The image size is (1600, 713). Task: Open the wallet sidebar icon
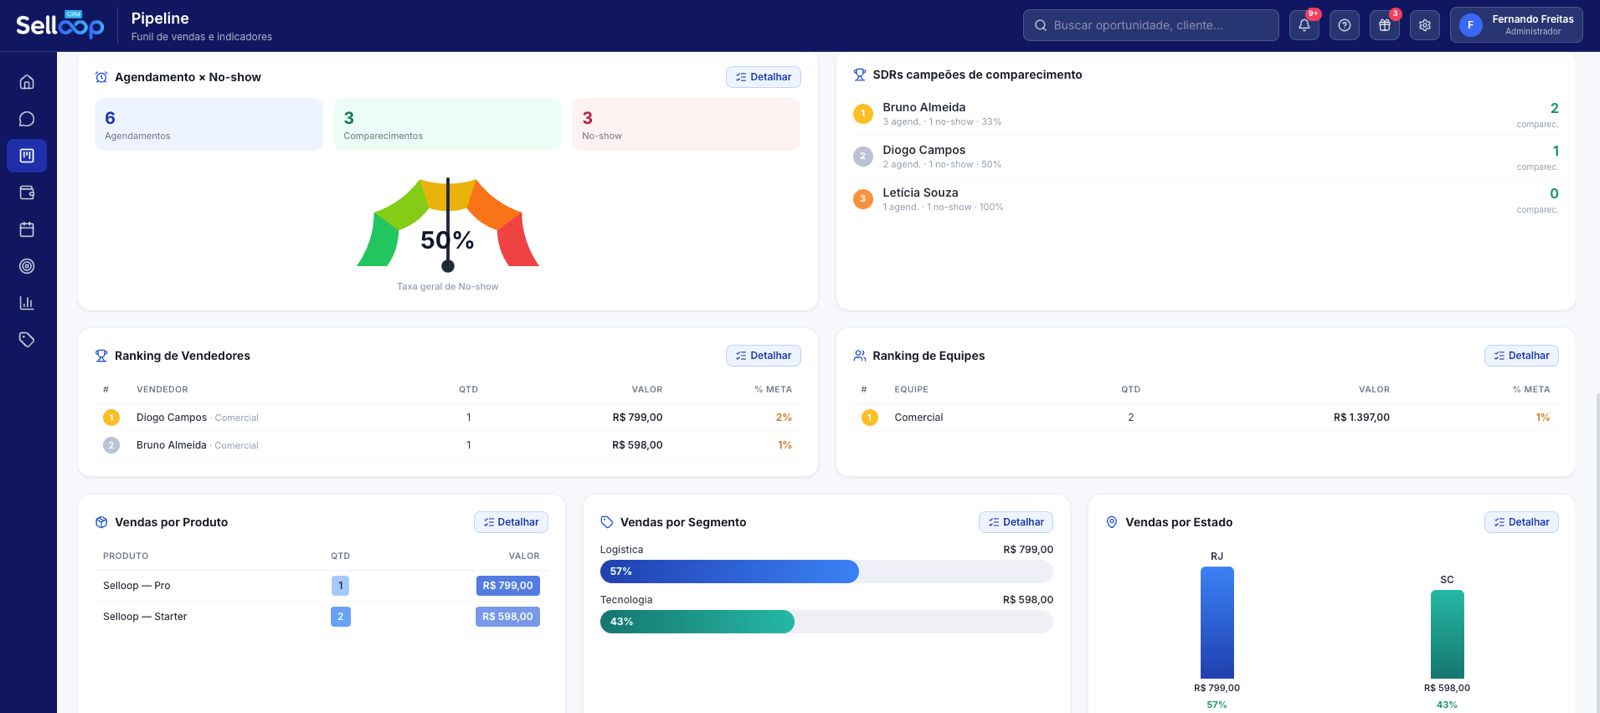pyautogui.click(x=27, y=193)
